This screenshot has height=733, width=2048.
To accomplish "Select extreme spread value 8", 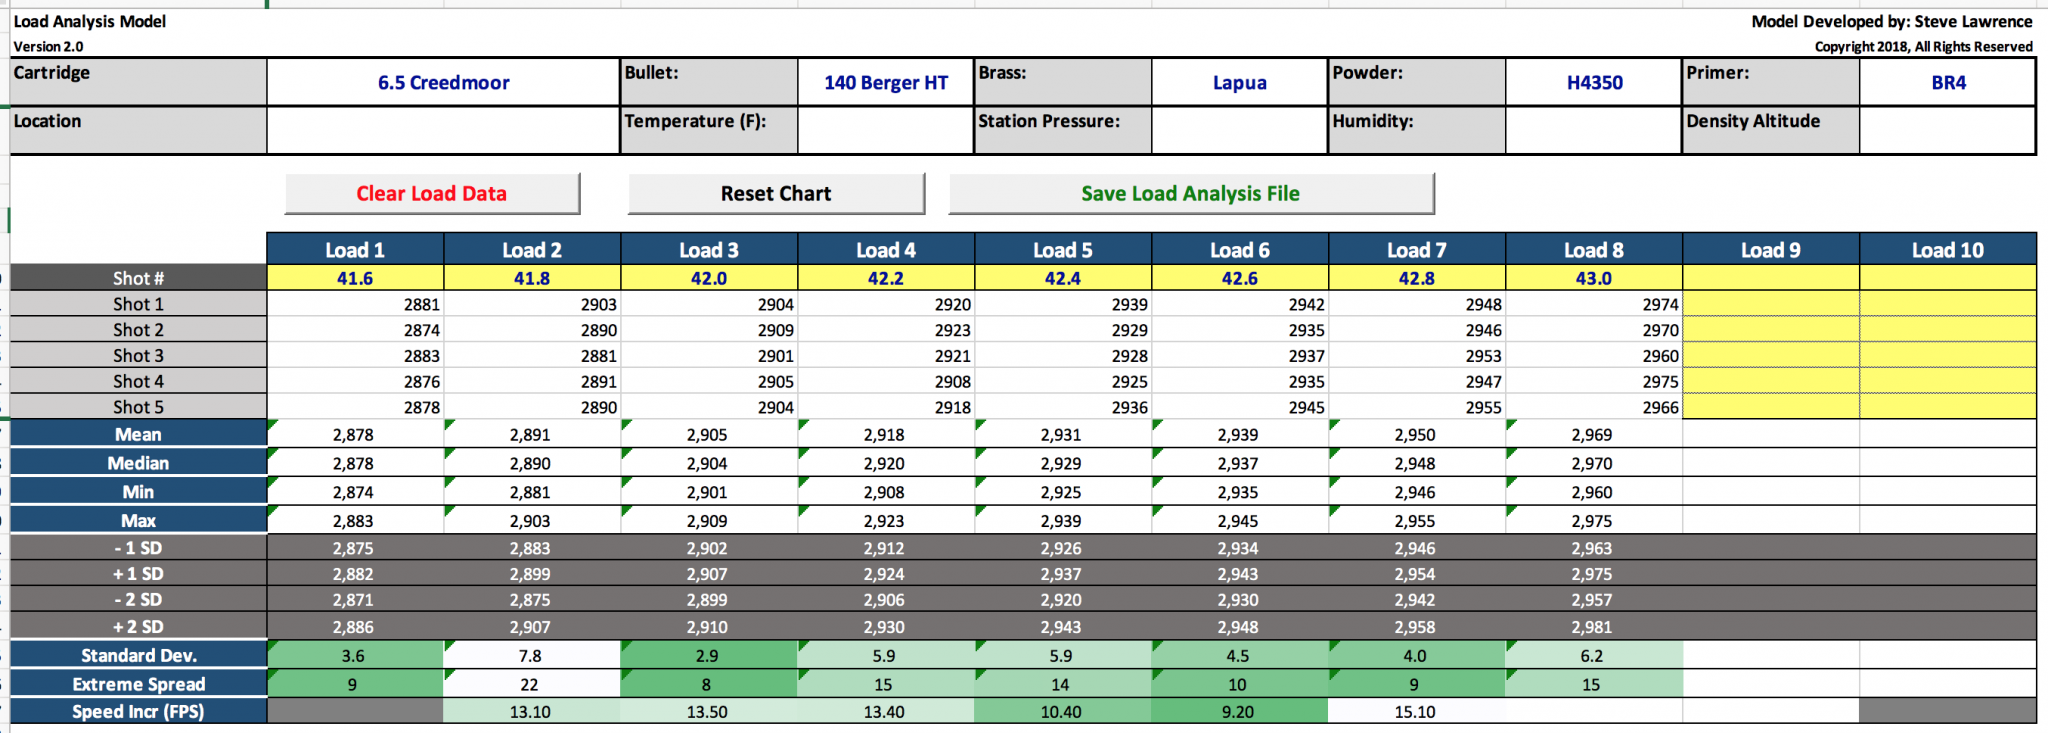I will [709, 684].
